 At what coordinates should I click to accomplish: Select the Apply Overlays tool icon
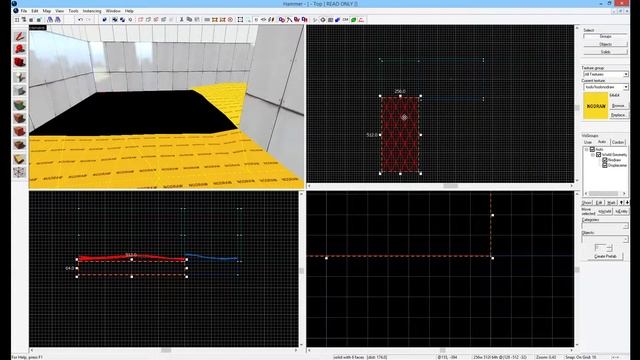[x=19, y=145]
